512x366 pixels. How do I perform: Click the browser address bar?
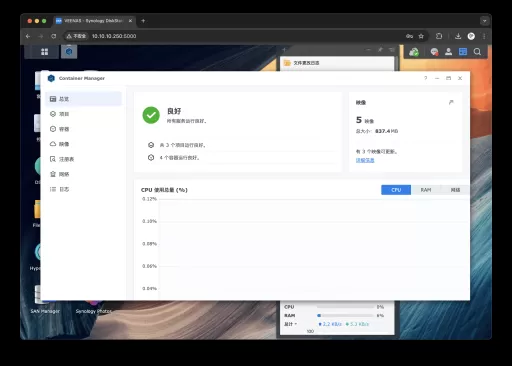tap(233, 36)
